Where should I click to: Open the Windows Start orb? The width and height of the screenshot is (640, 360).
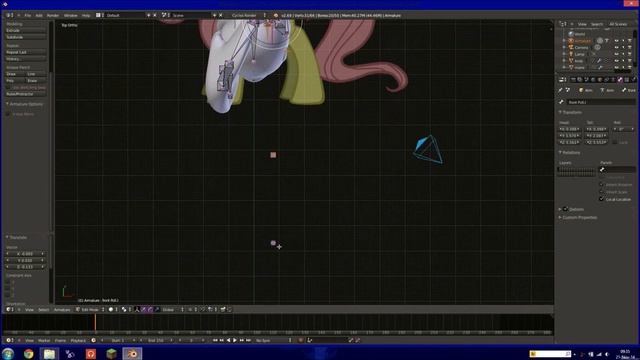tap(8, 353)
